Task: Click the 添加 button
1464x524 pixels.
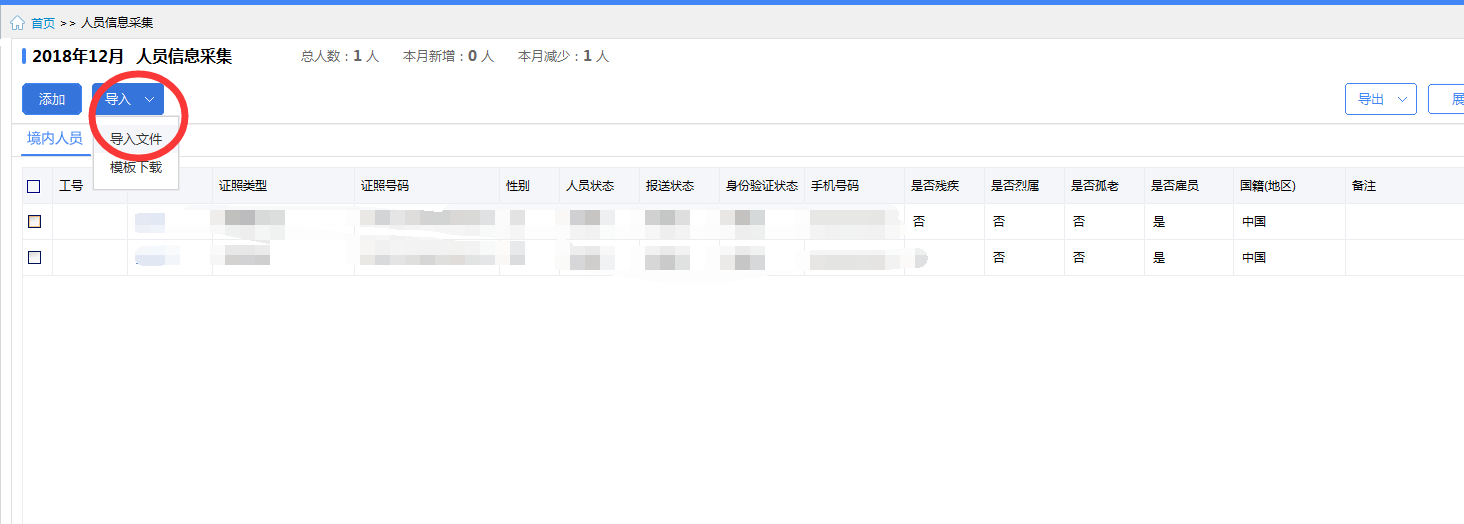Action: [x=52, y=99]
